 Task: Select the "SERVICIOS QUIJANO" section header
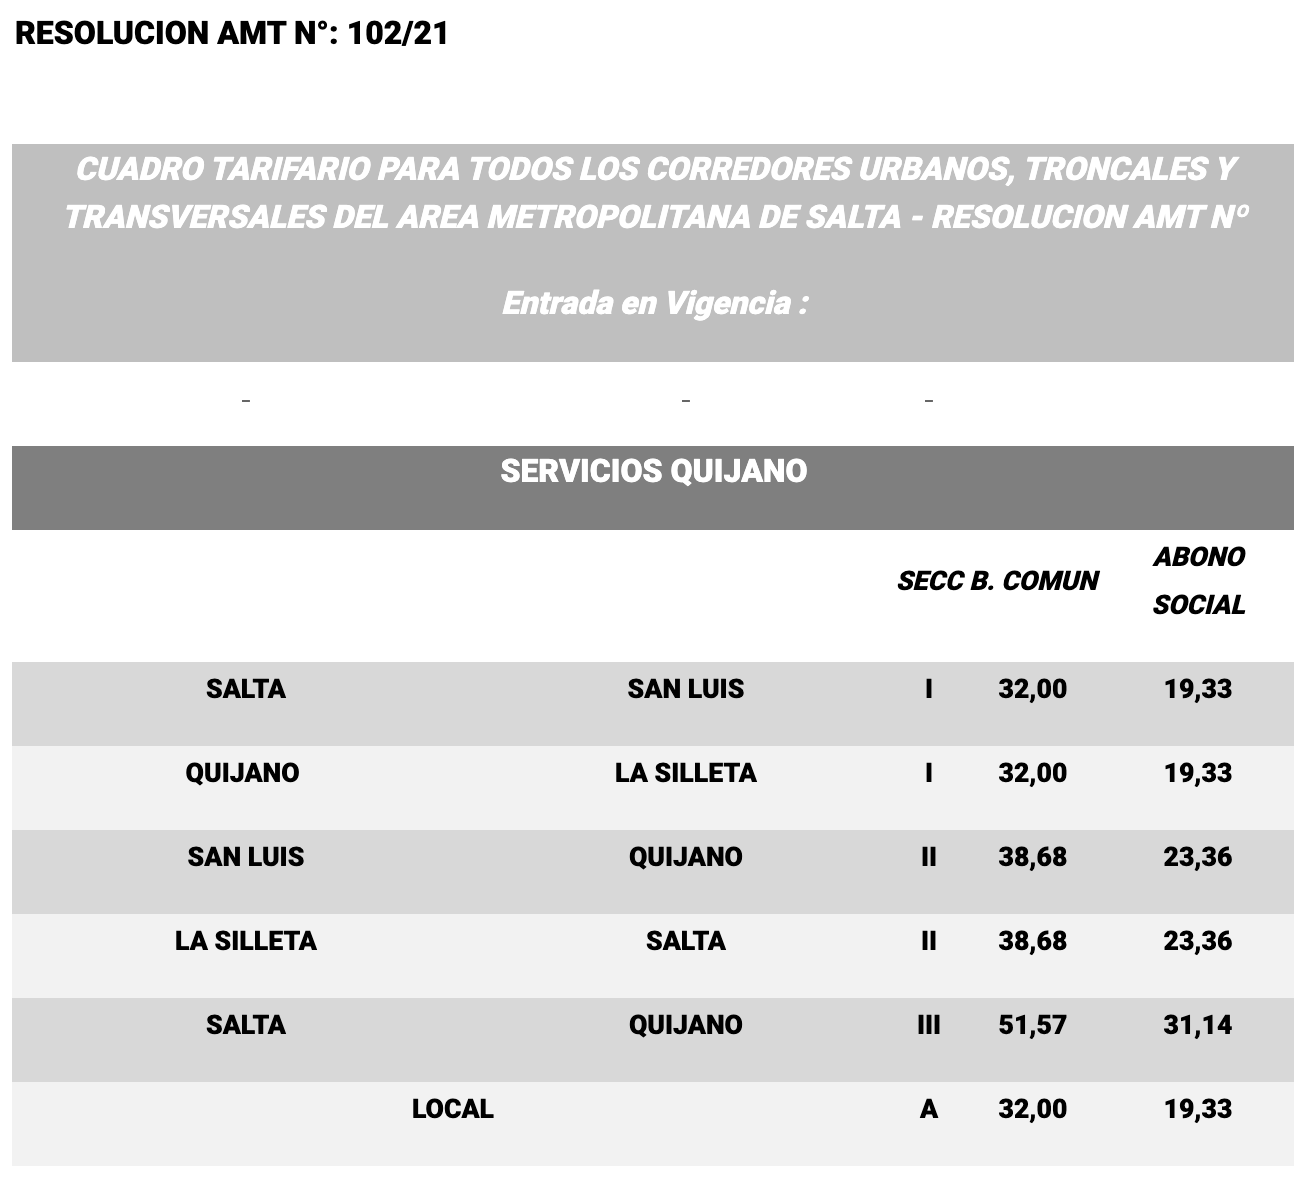[x=653, y=471]
